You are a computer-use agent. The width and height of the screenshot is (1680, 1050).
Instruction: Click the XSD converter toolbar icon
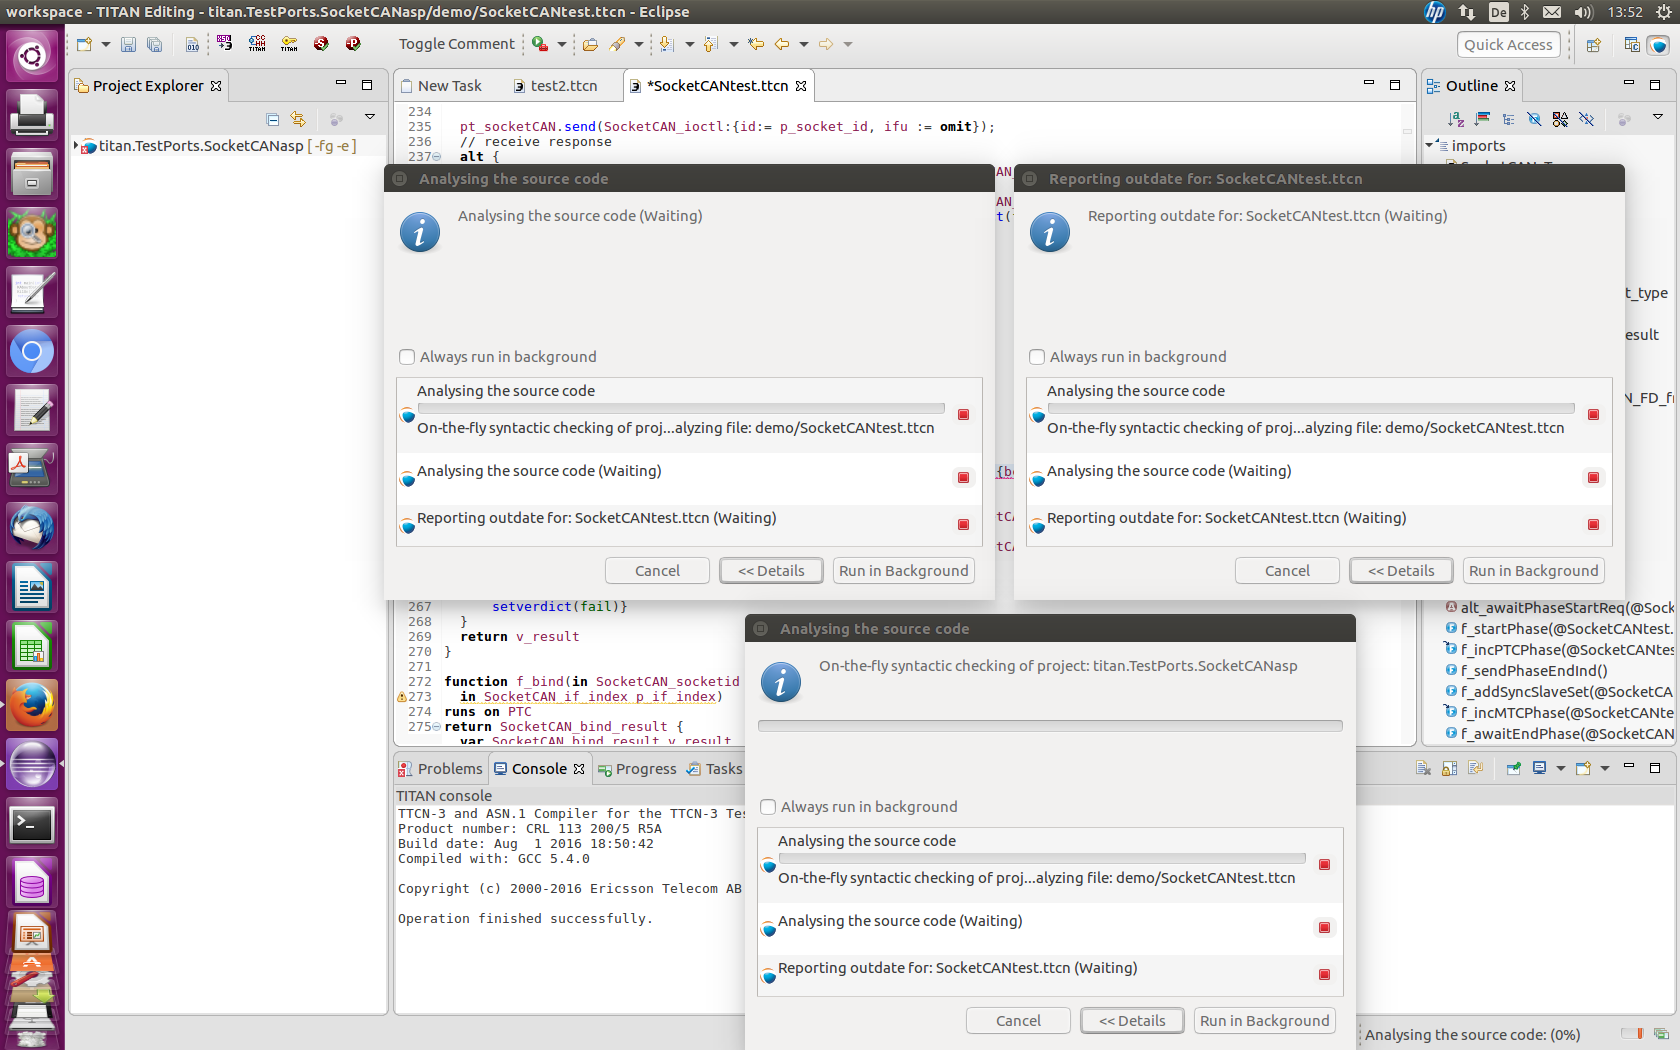pyautogui.click(x=224, y=43)
